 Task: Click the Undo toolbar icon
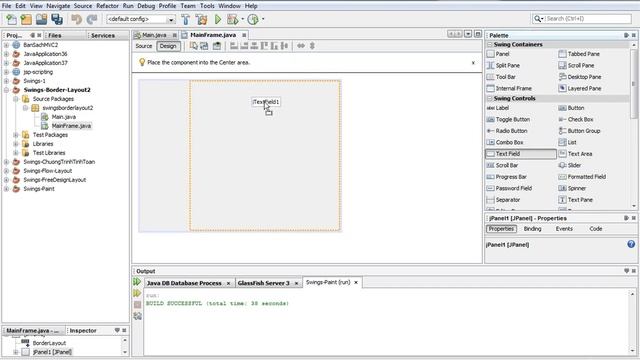tap(76, 19)
